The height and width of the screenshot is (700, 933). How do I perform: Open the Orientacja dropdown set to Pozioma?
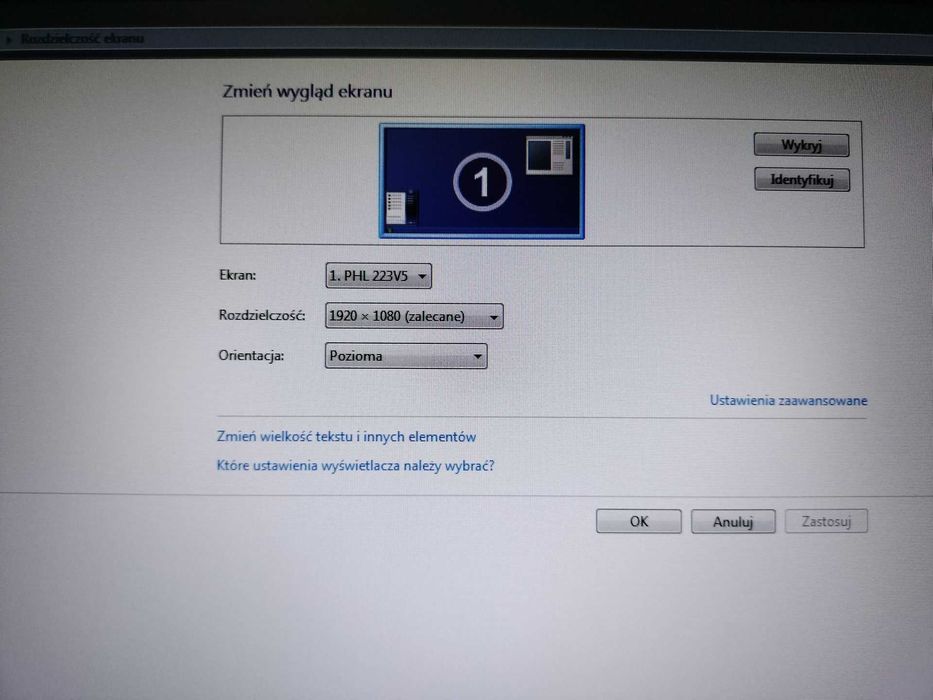click(x=406, y=356)
